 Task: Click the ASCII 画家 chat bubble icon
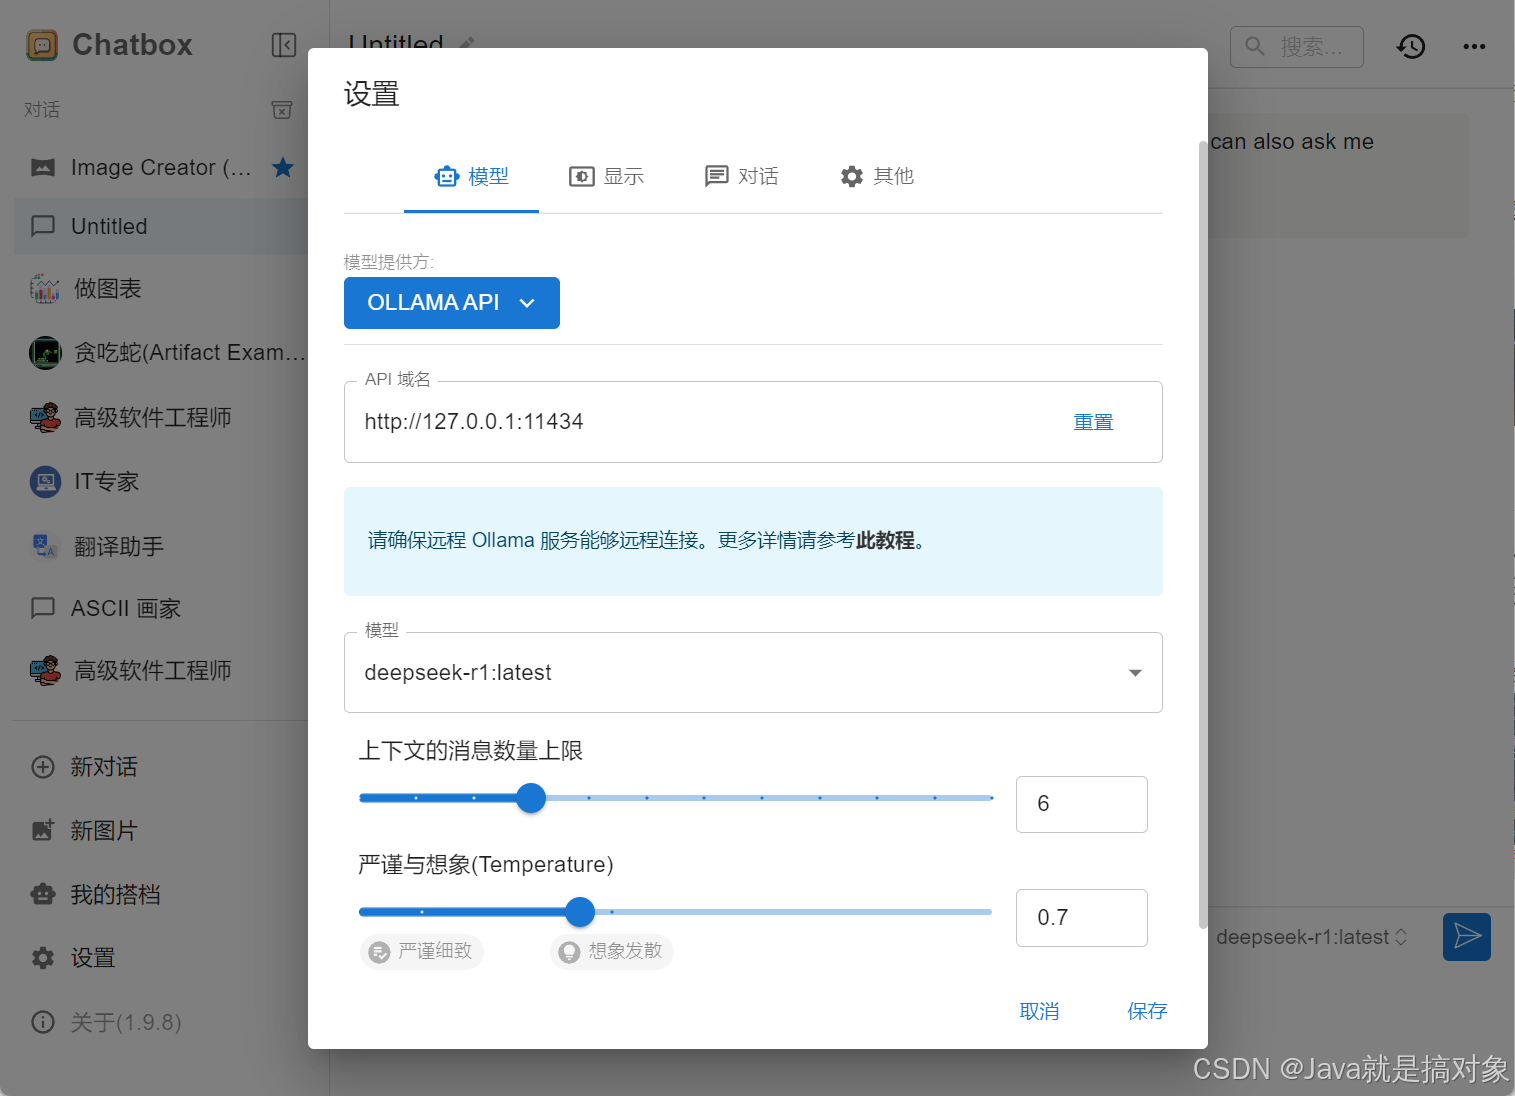(43, 608)
